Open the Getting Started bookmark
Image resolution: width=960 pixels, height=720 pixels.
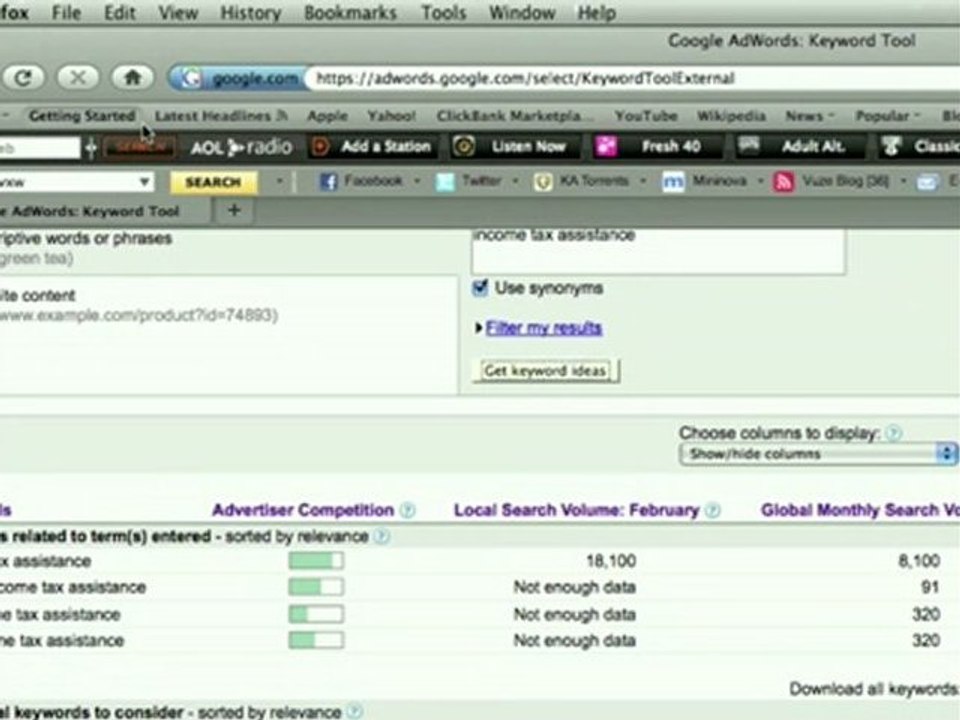click(x=82, y=116)
